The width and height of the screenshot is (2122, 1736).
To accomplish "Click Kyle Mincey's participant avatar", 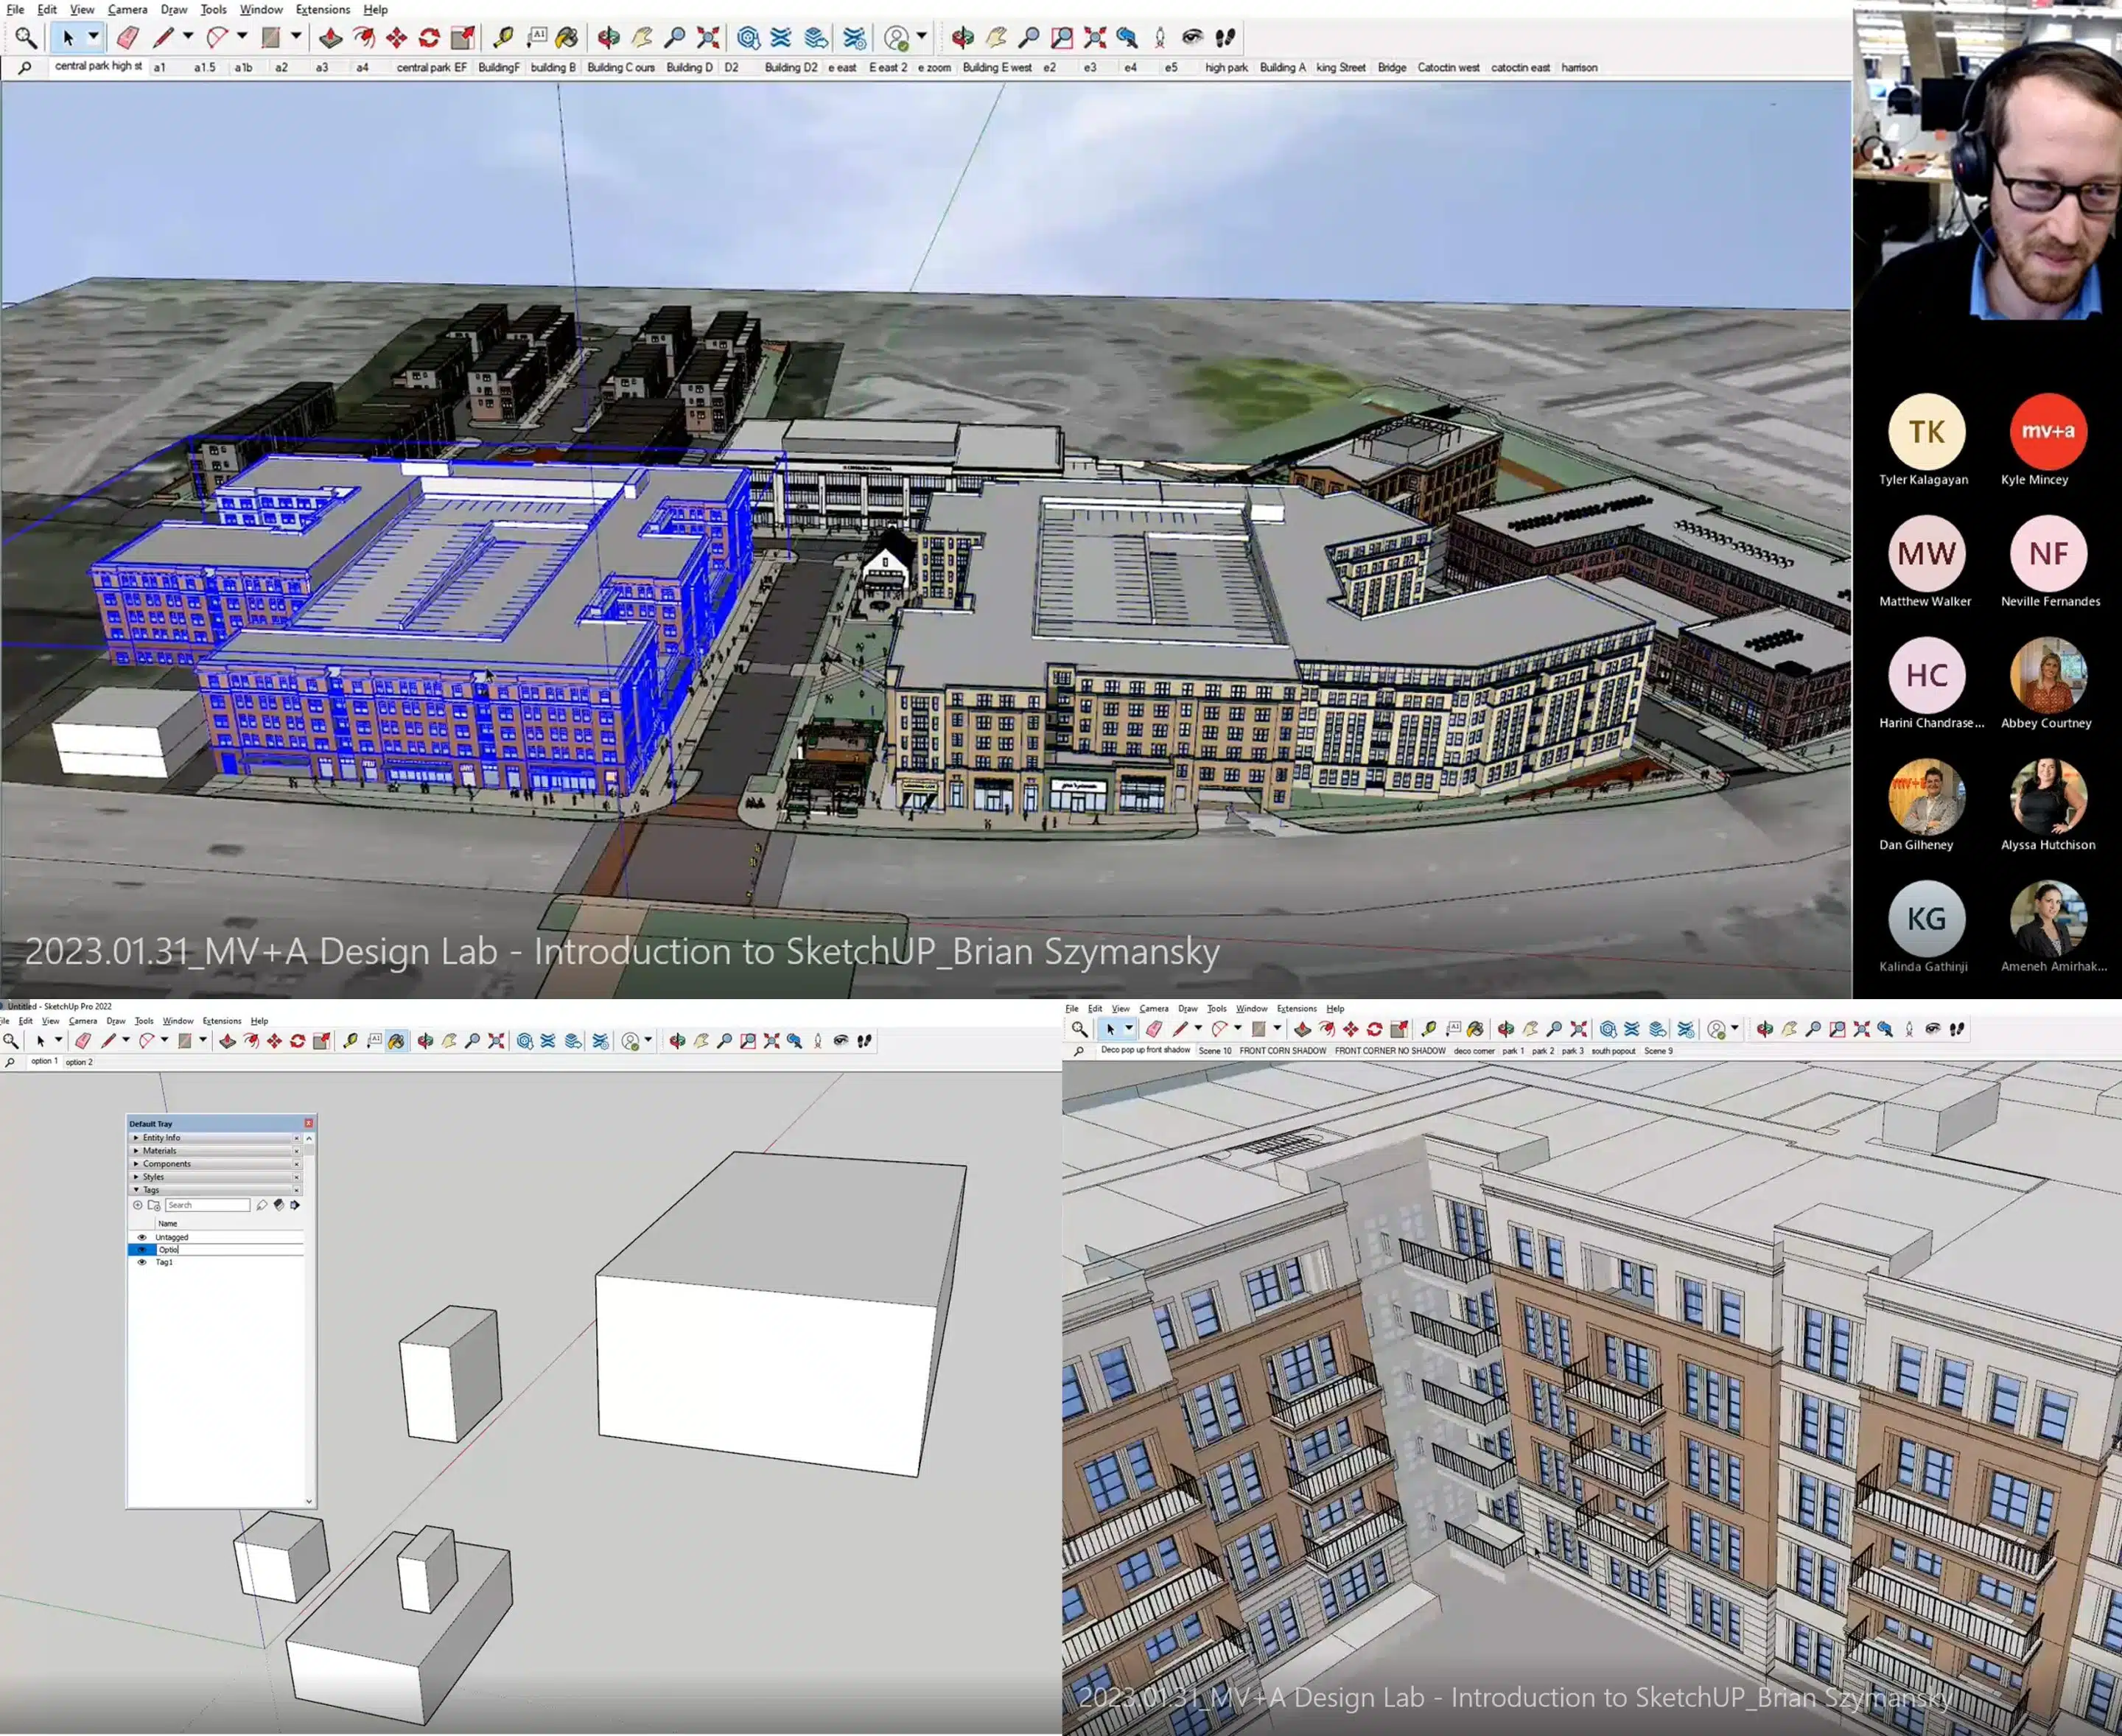I will [x=2047, y=432].
